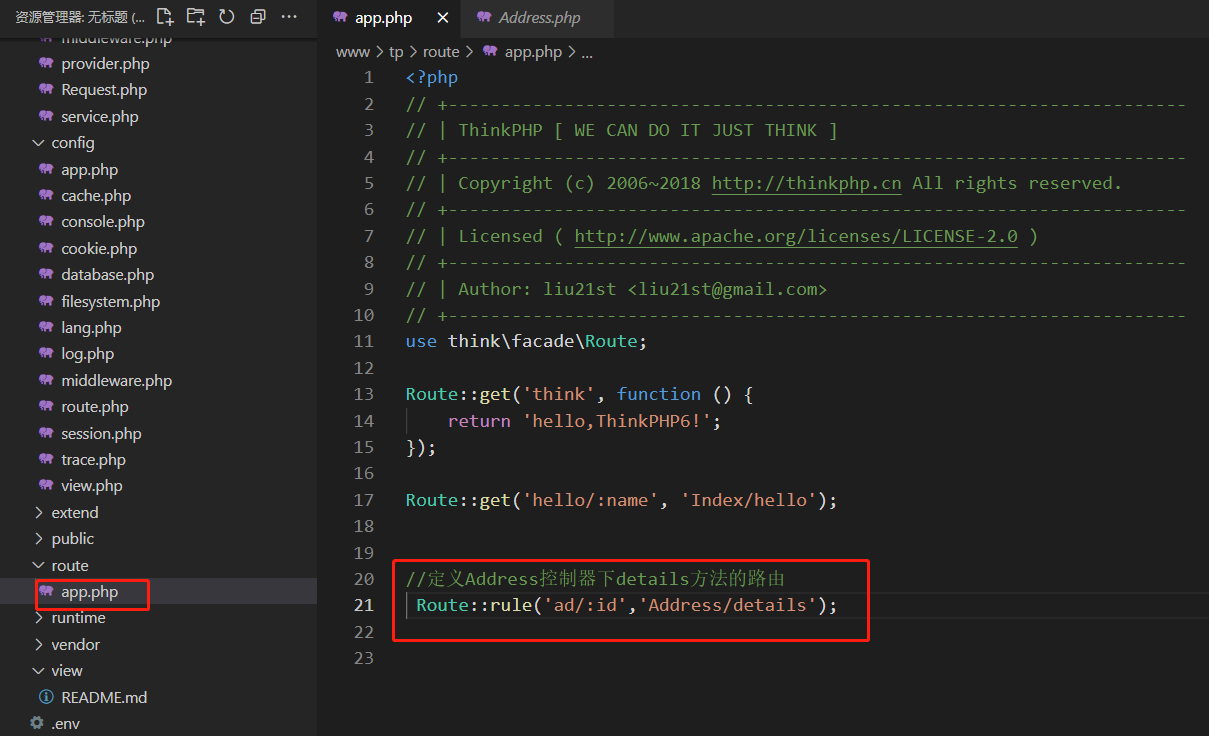Click the PHP icon on the Address.php tab
The height and width of the screenshot is (736, 1209).
click(484, 18)
